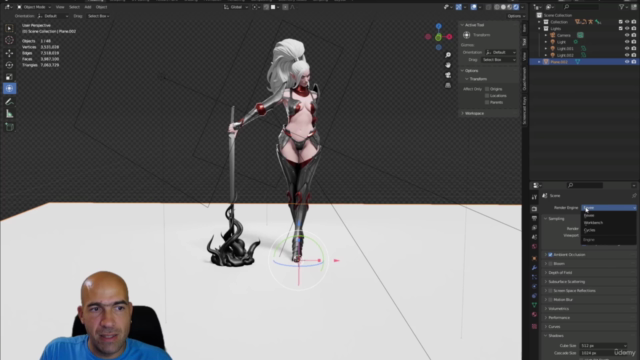Check Affect Only Parents option

(487, 102)
